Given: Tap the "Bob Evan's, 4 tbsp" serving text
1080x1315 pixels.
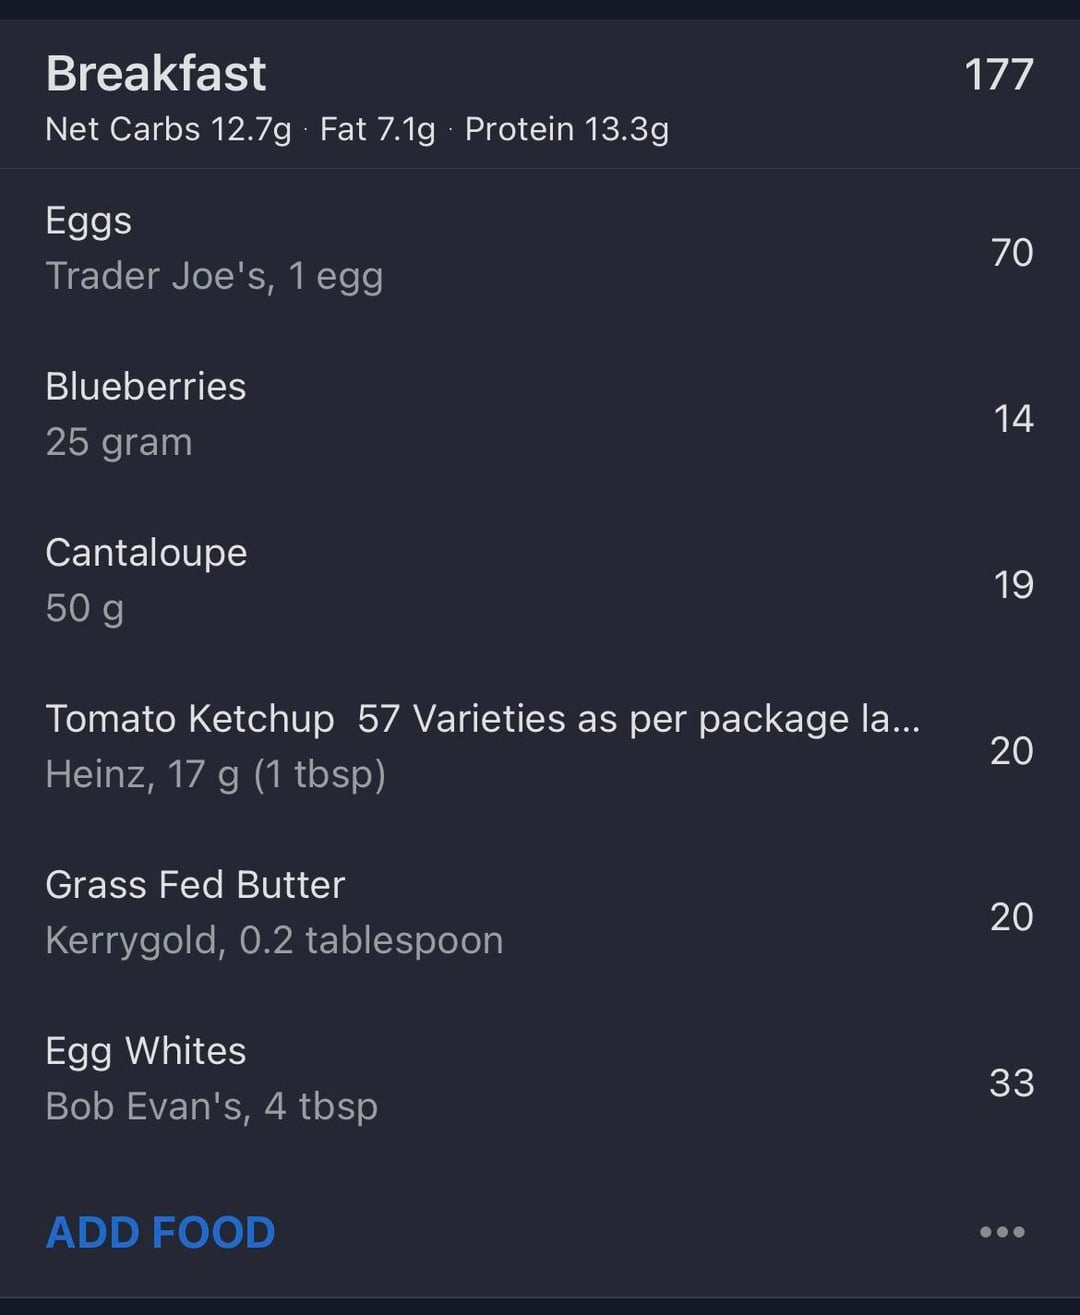Looking at the screenshot, I should tap(212, 1106).
